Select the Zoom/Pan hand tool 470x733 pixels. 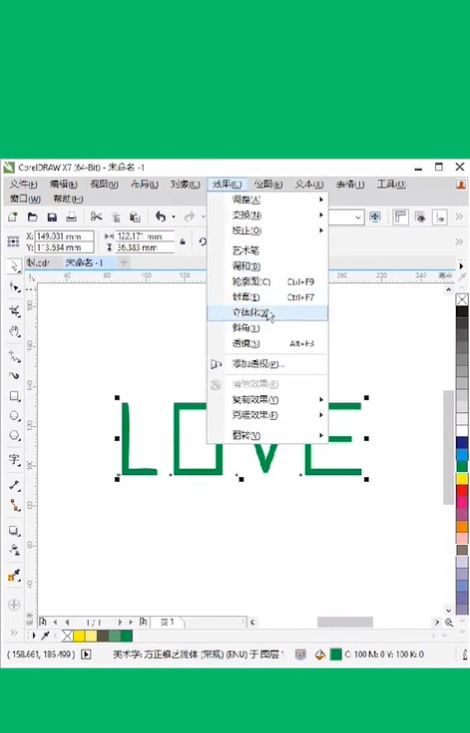pos(14,331)
